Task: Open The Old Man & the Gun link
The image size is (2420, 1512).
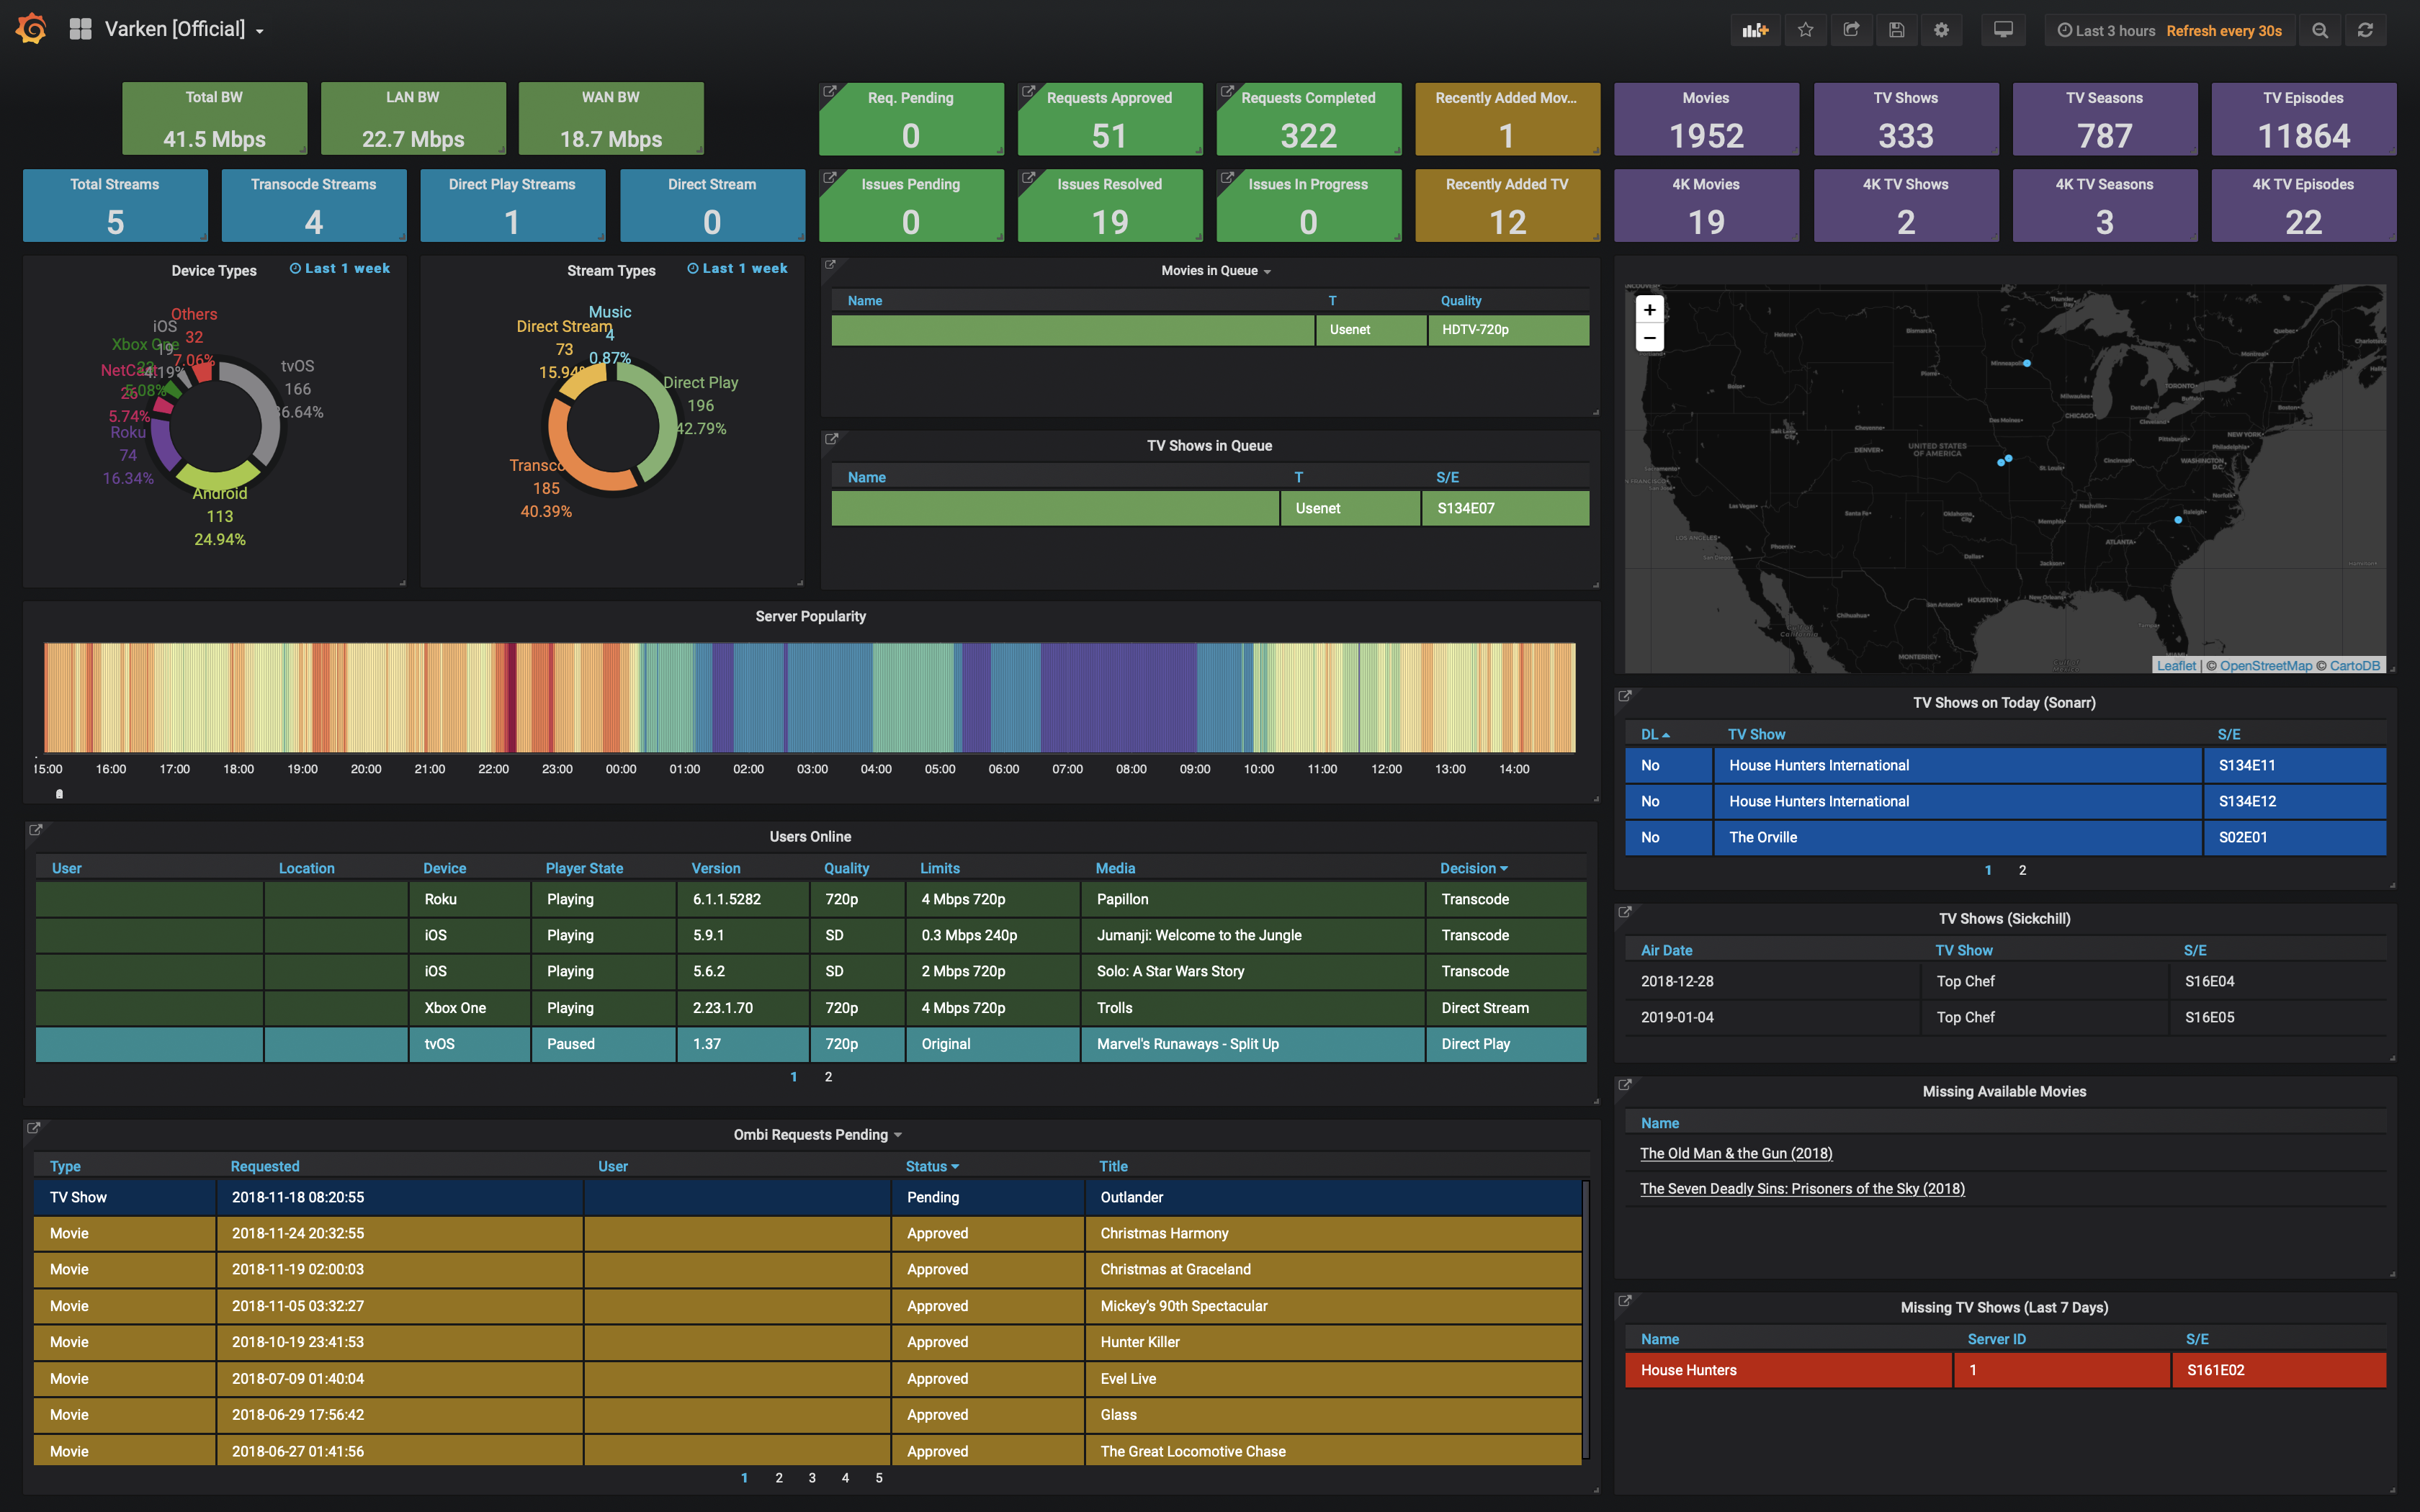Action: tap(1736, 1153)
